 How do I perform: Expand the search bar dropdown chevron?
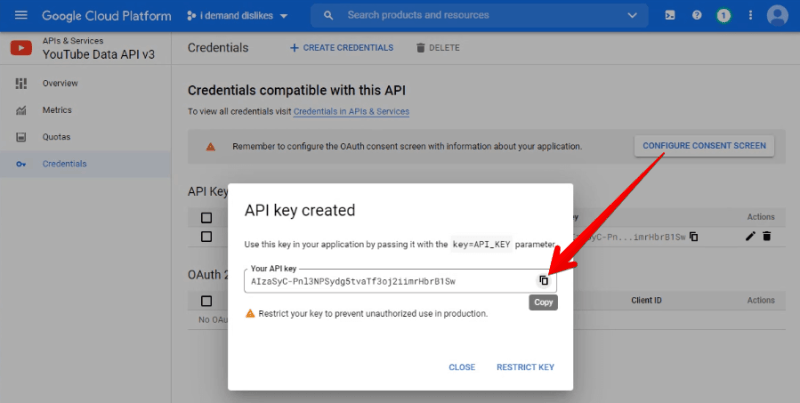(x=632, y=15)
